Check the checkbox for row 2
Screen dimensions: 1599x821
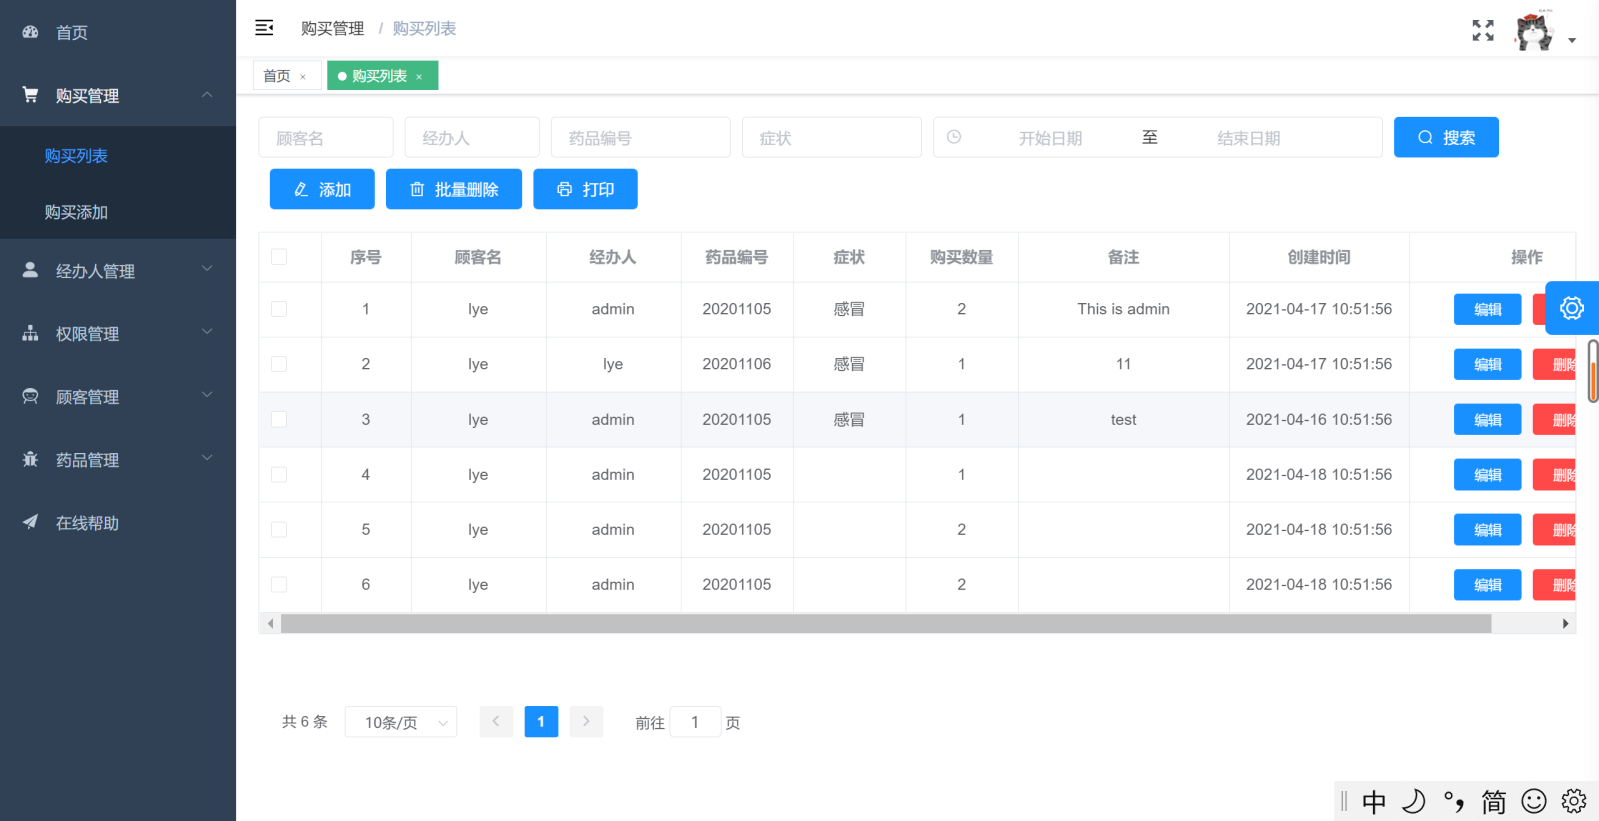[279, 364]
